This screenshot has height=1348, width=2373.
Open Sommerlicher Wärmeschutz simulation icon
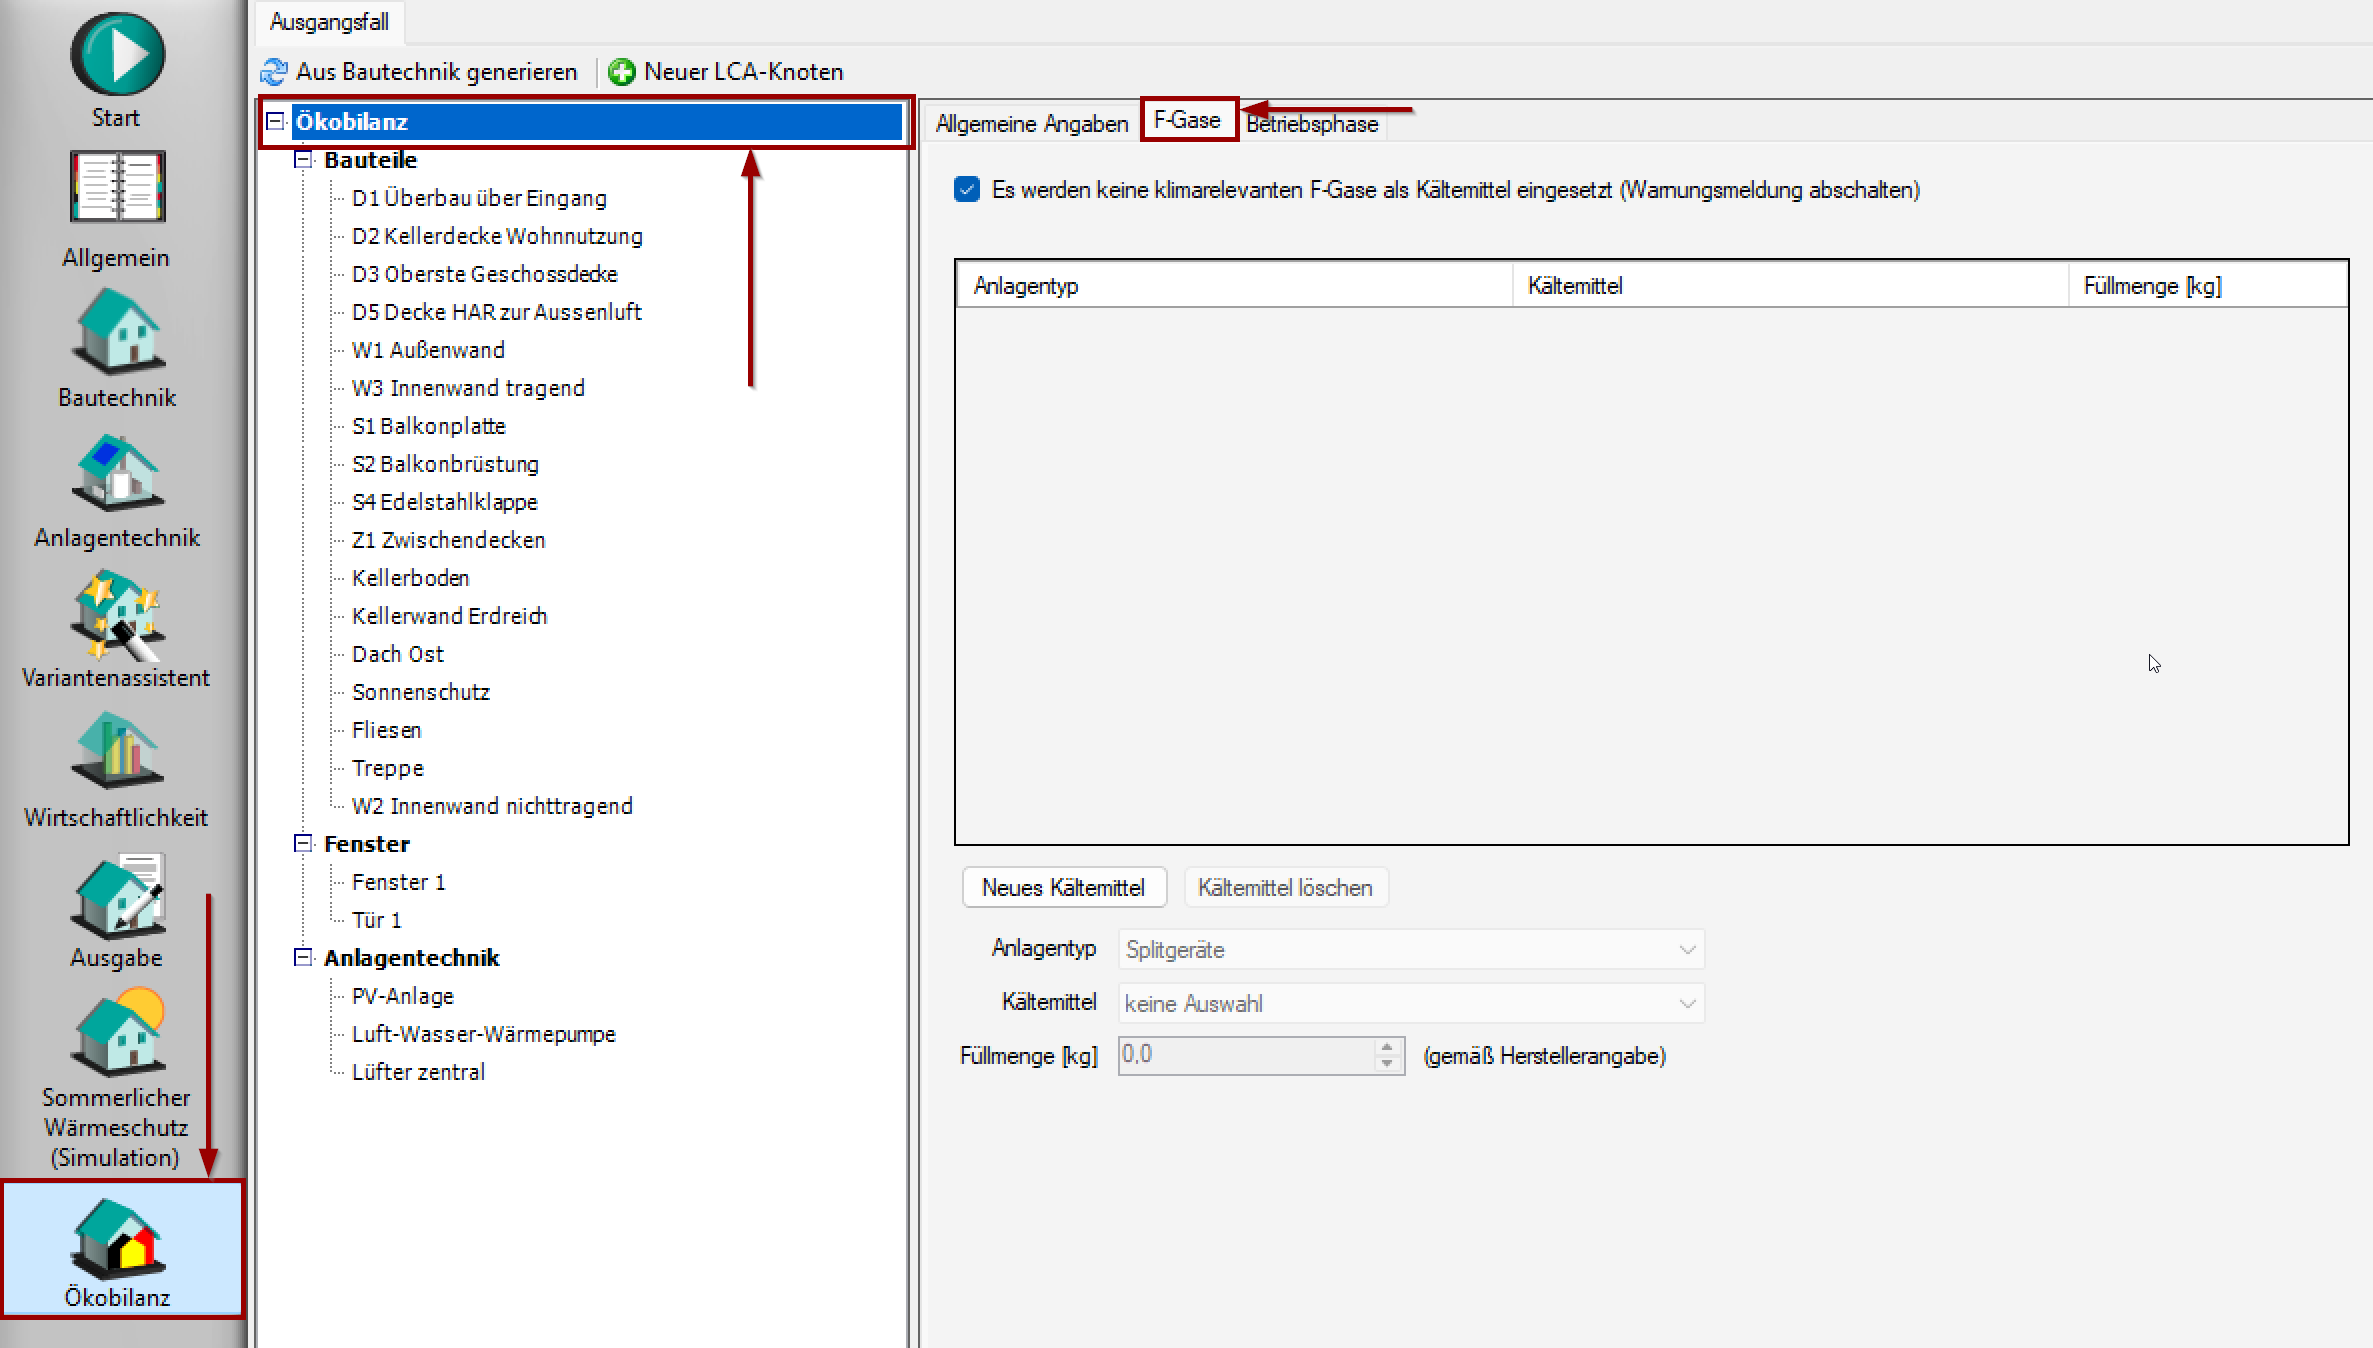point(117,1034)
